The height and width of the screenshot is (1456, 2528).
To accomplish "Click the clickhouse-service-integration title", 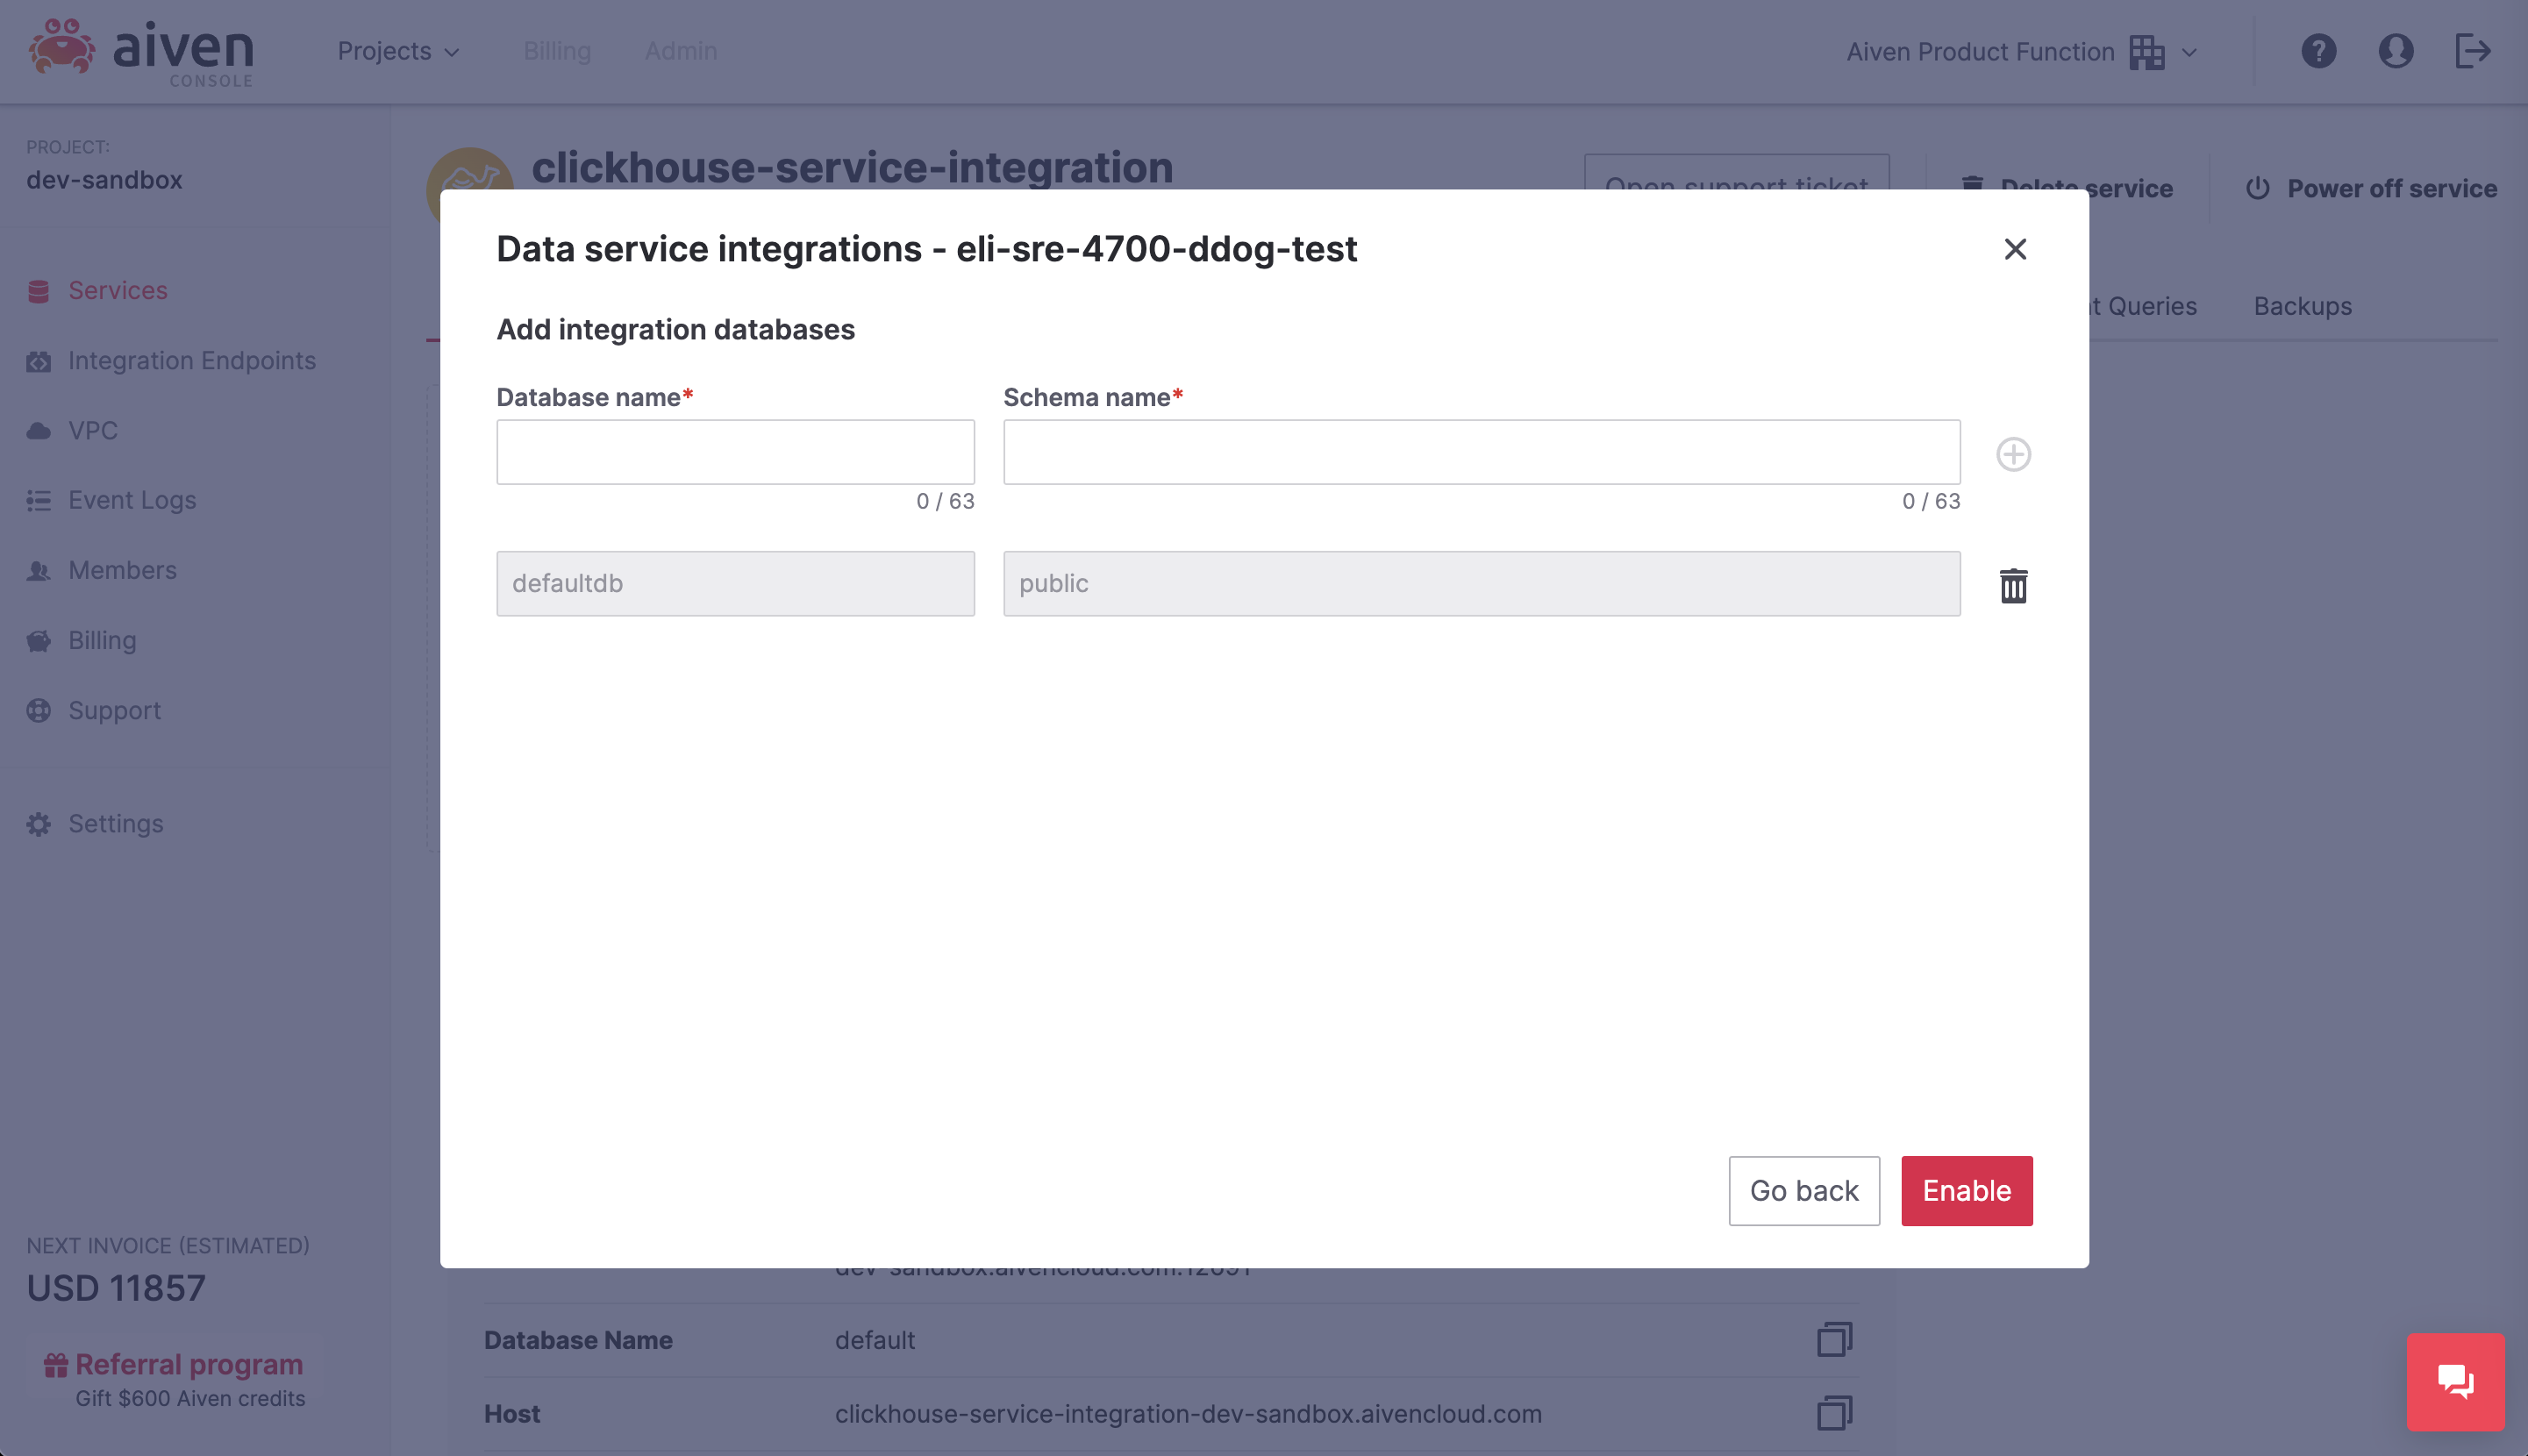I will pyautogui.click(x=852, y=167).
